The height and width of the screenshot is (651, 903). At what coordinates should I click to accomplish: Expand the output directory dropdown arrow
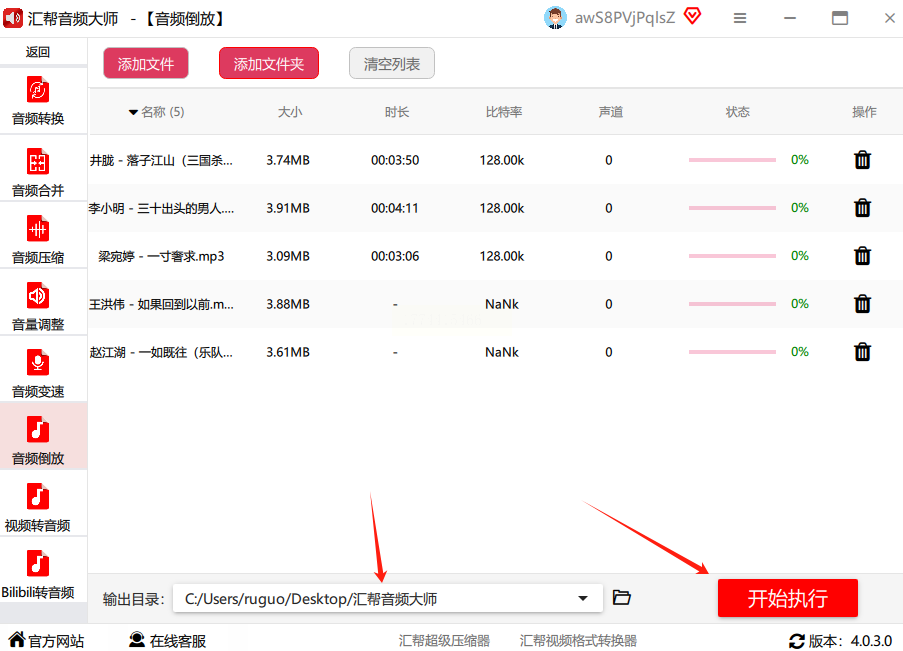pos(583,599)
